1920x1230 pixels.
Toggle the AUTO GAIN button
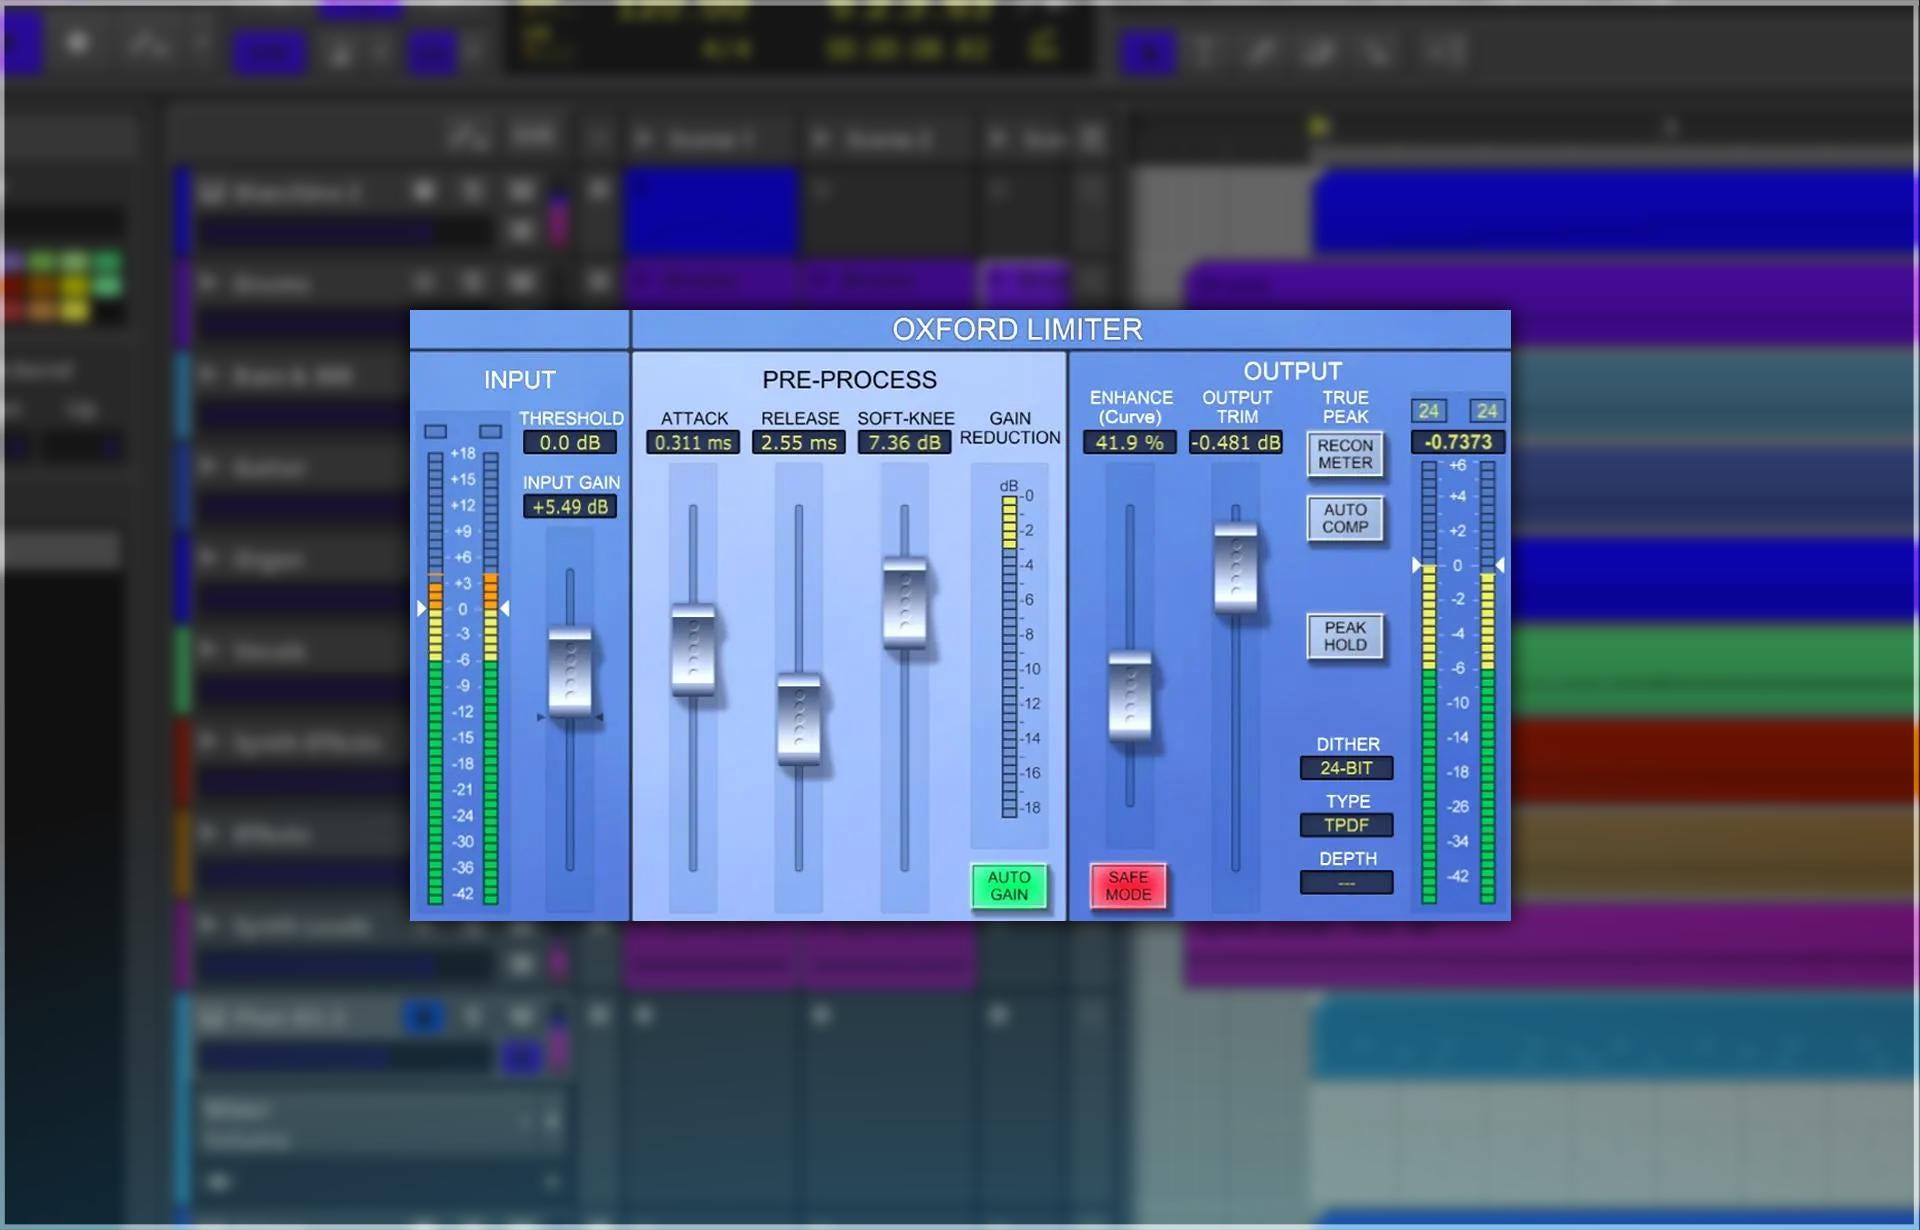[x=1009, y=886]
